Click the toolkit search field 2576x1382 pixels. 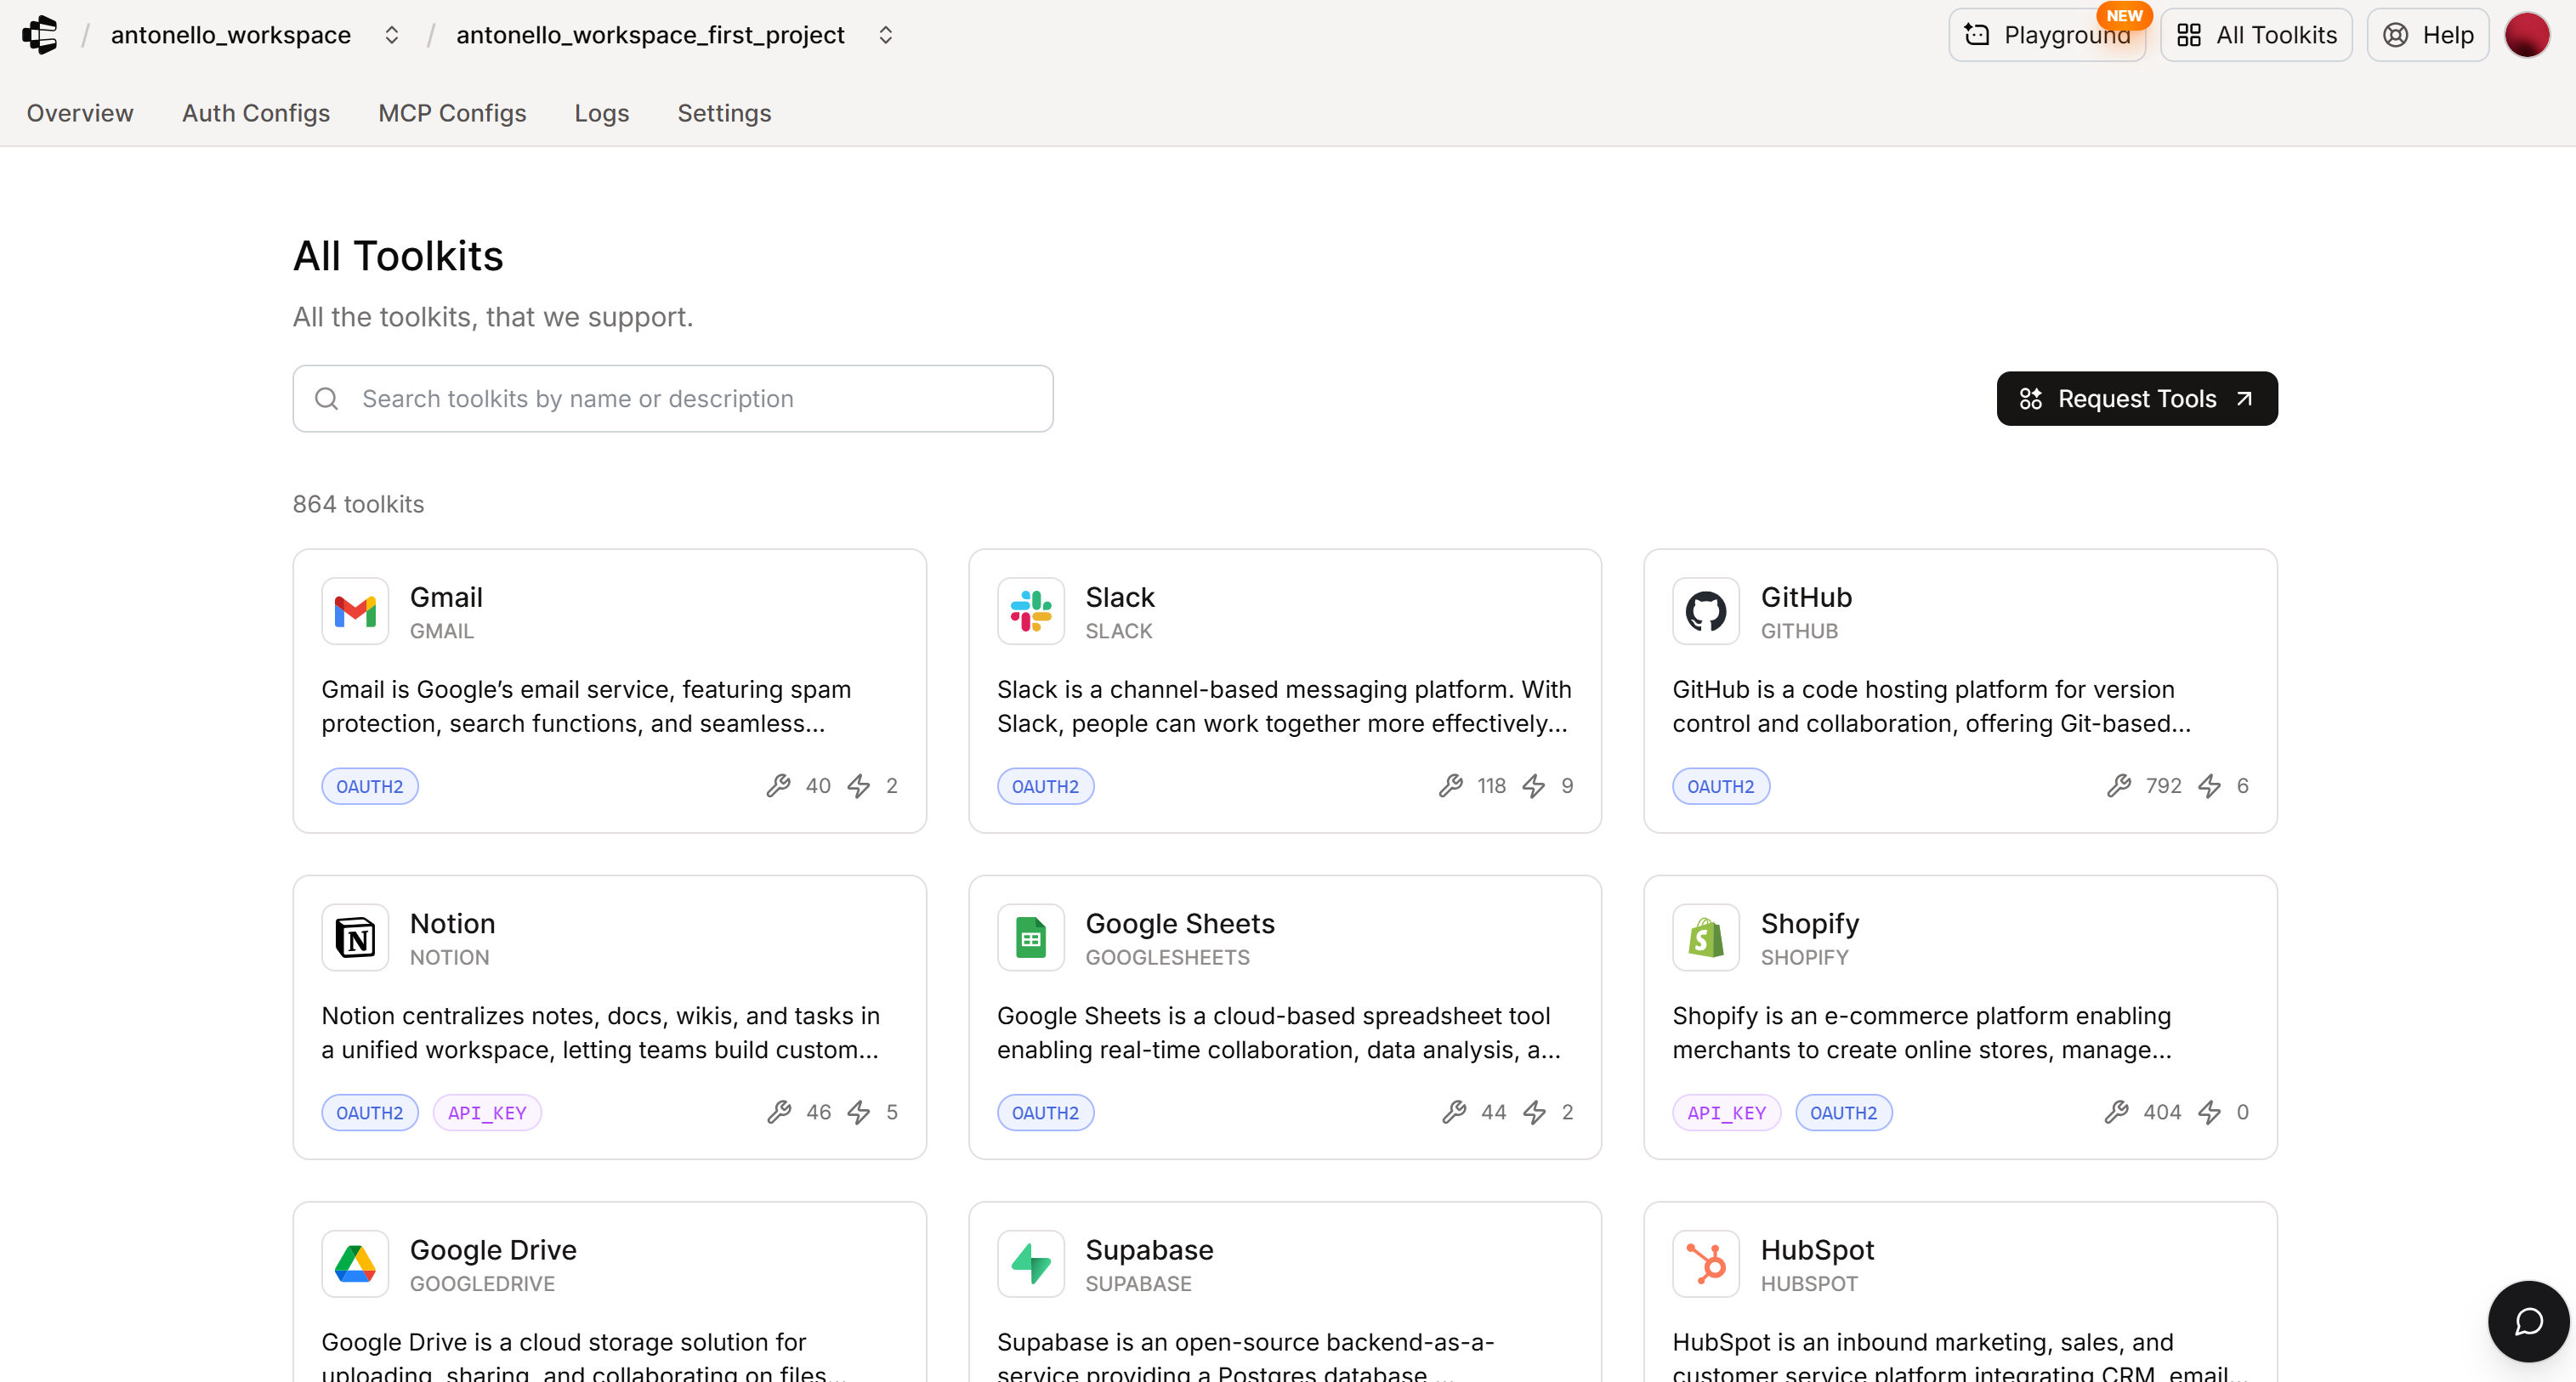coord(672,398)
